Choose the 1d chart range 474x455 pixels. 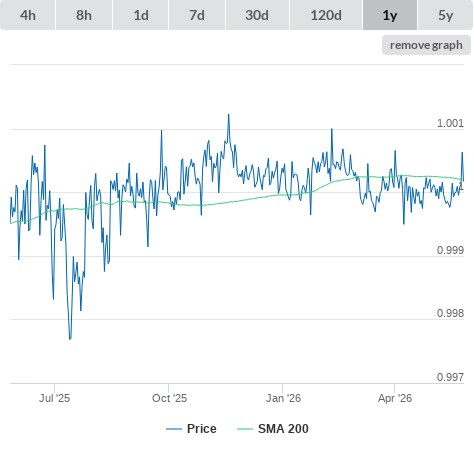coord(141,15)
